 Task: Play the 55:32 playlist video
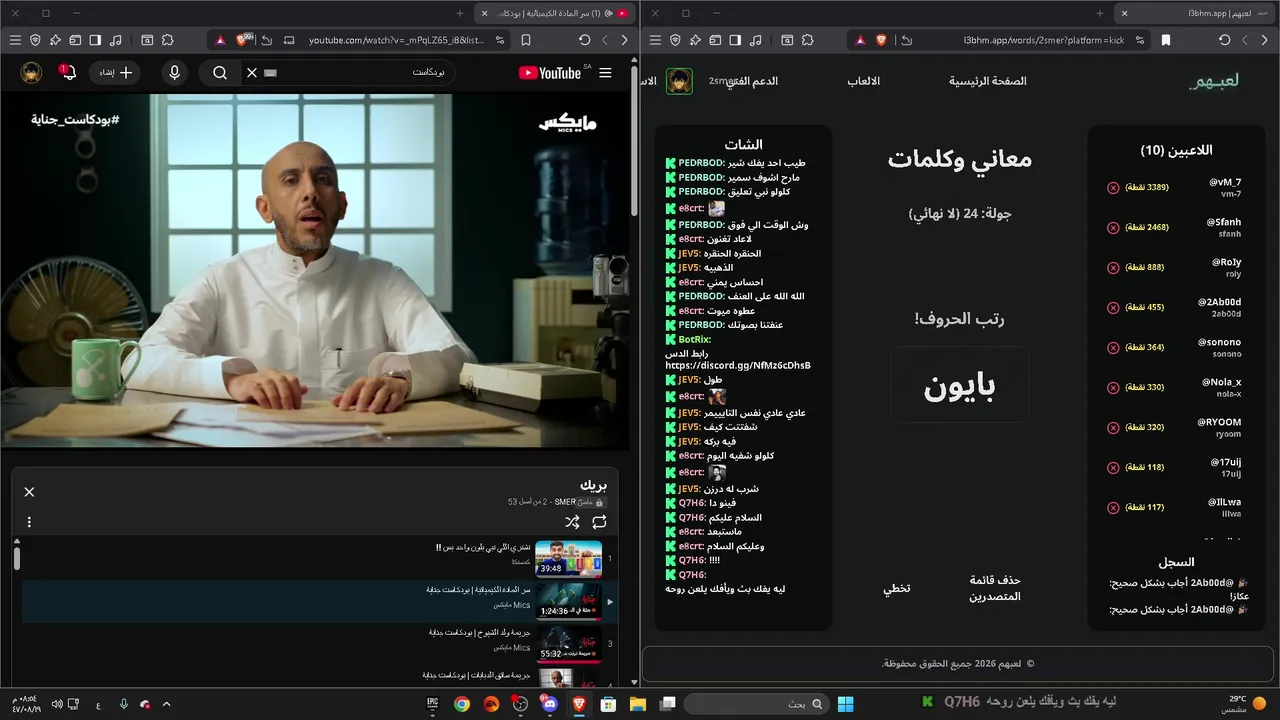coord(568,643)
